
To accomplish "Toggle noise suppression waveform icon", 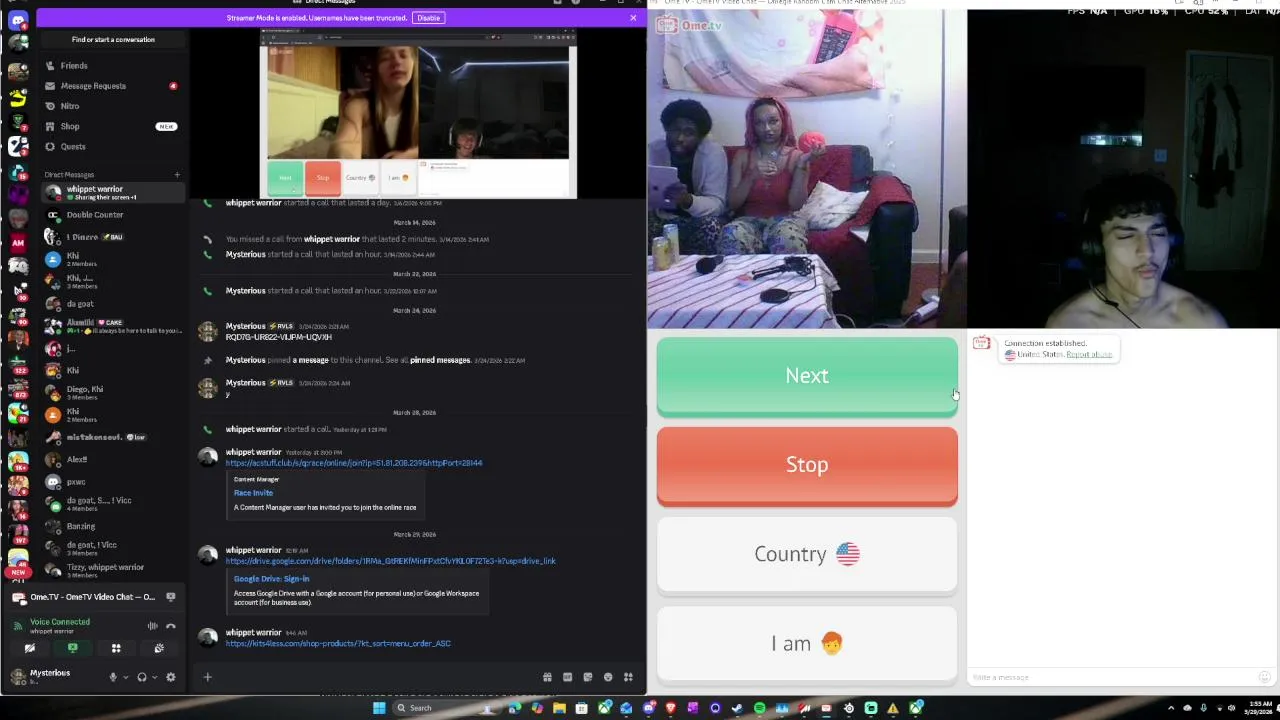I will pos(153,626).
